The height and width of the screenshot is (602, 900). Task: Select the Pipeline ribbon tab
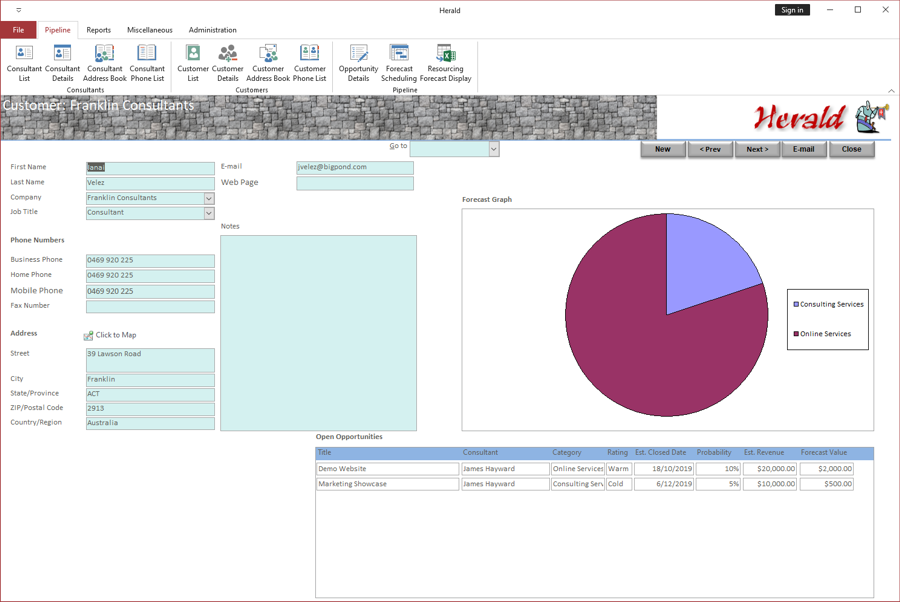pos(57,30)
